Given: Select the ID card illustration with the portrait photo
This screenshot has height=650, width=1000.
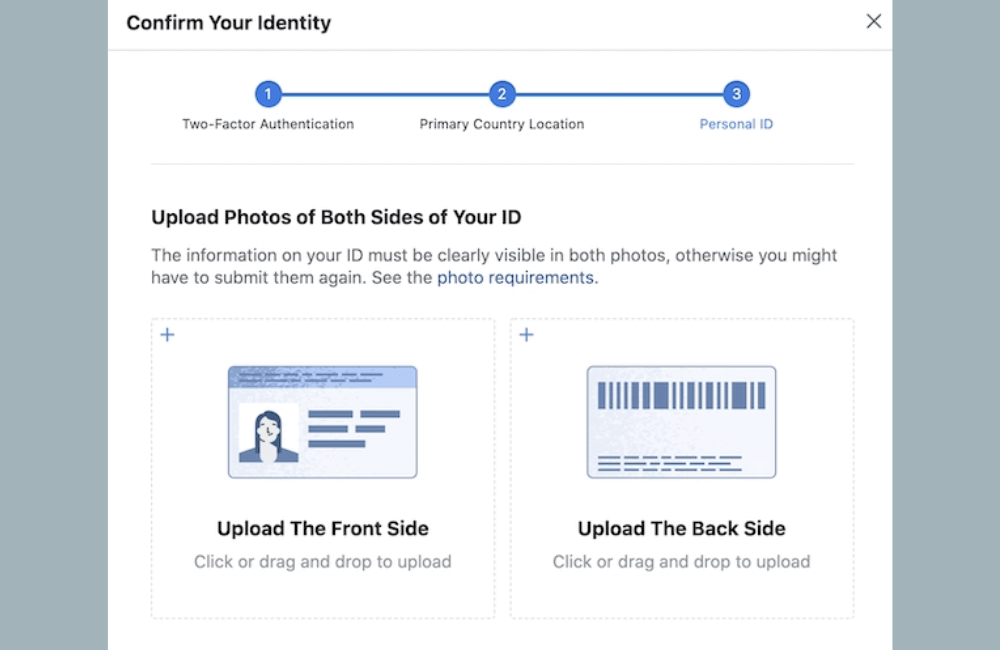Looking at the screenshot, I should pyautogui.click(x=322, y=421).
